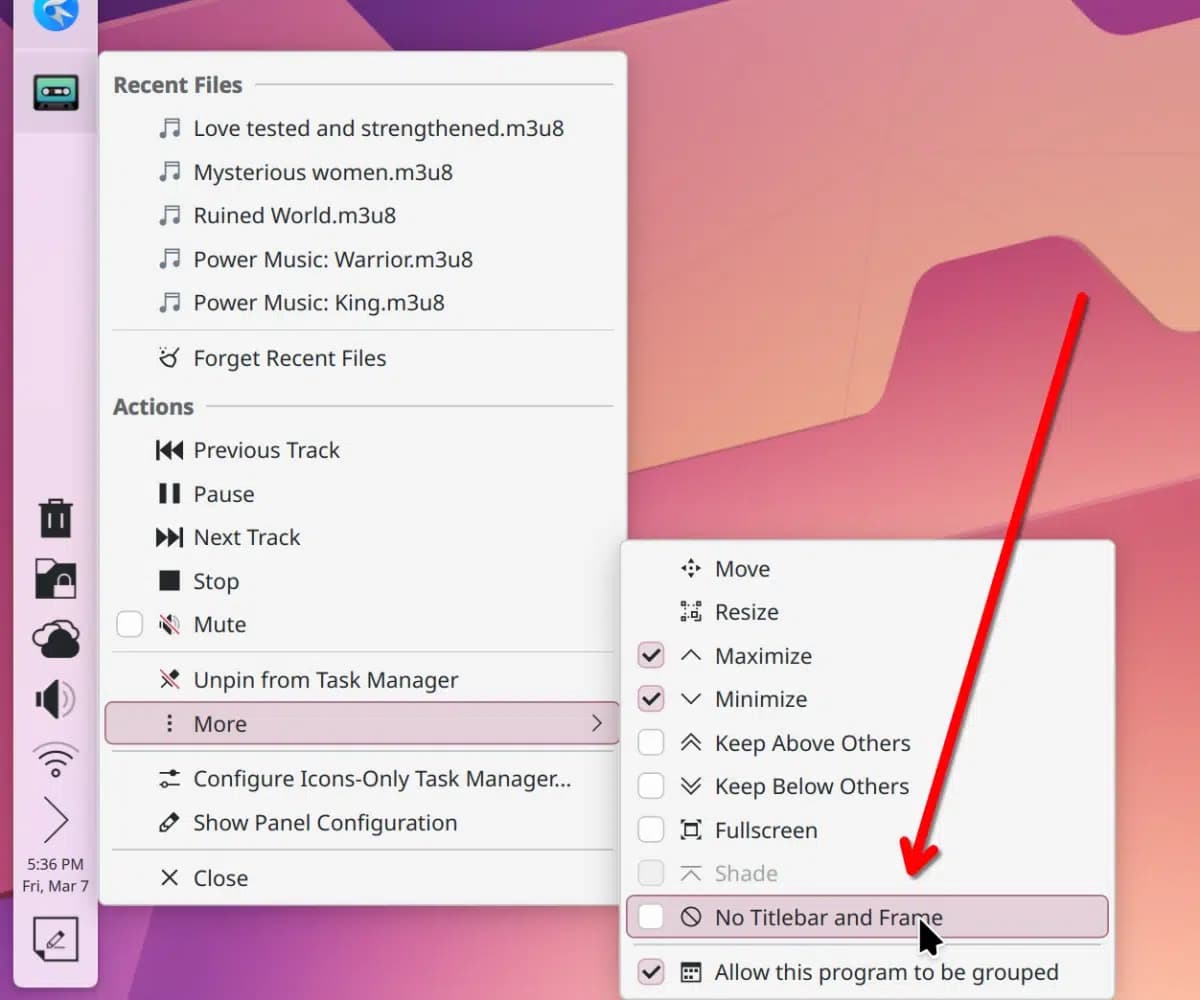Open Power Music: Warrior.m3u8
Image resolution: width=1200 pixels, height=1000 pixels.
tap(362, 260)
